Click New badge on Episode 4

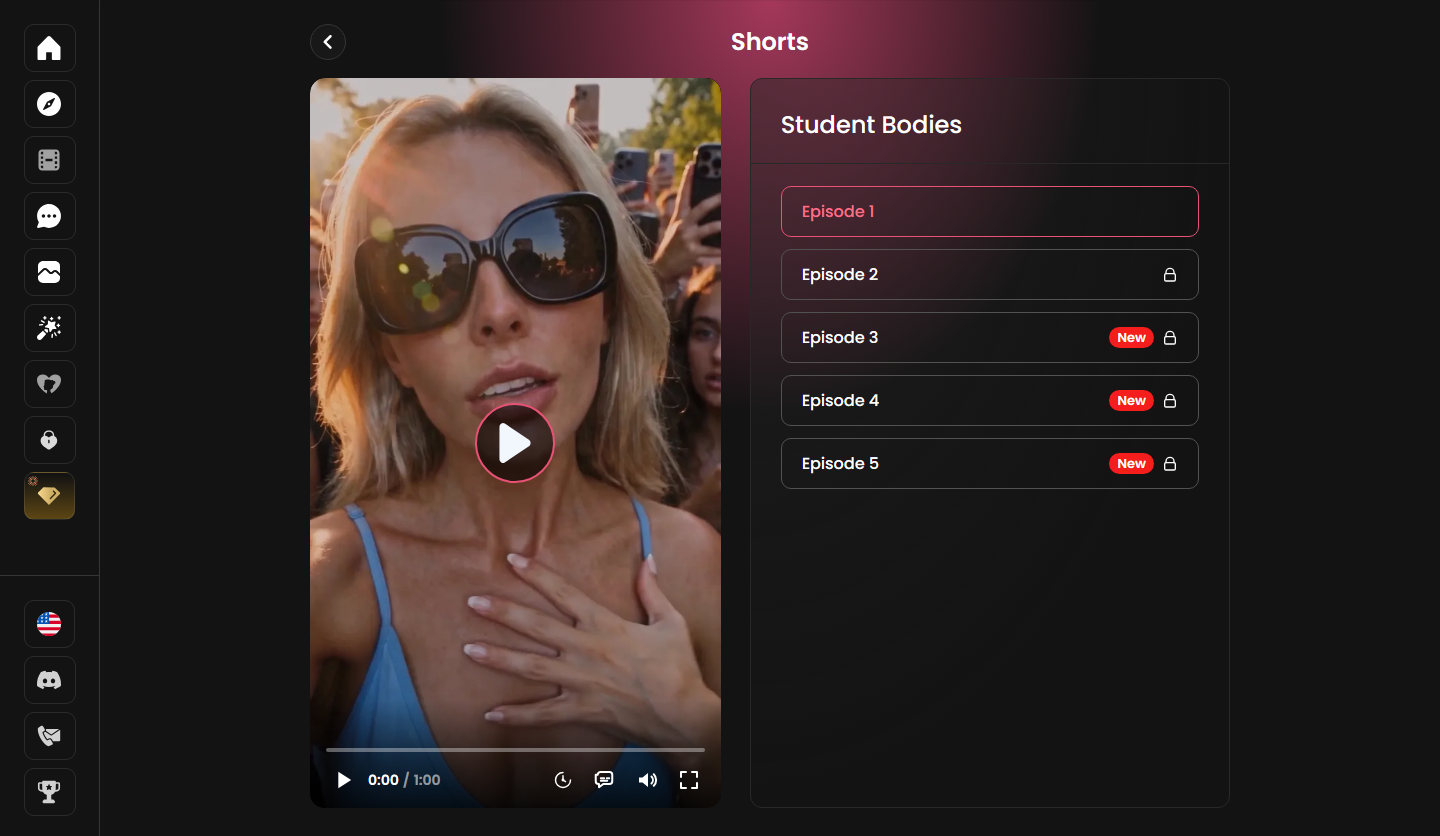tap(1131, 400)
